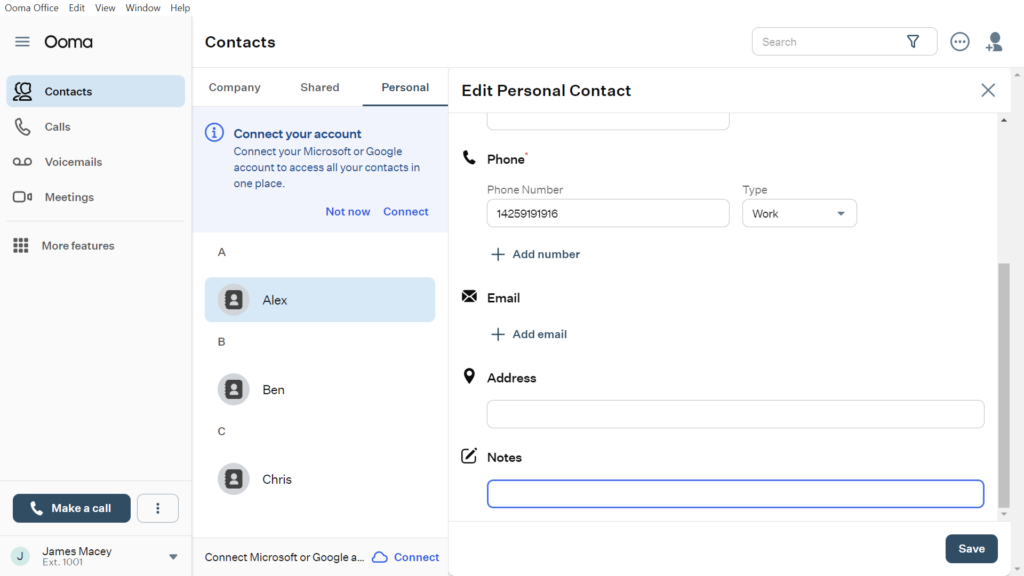
Task: Open the menu beside Make a call
Action: [x=157, y=508]
